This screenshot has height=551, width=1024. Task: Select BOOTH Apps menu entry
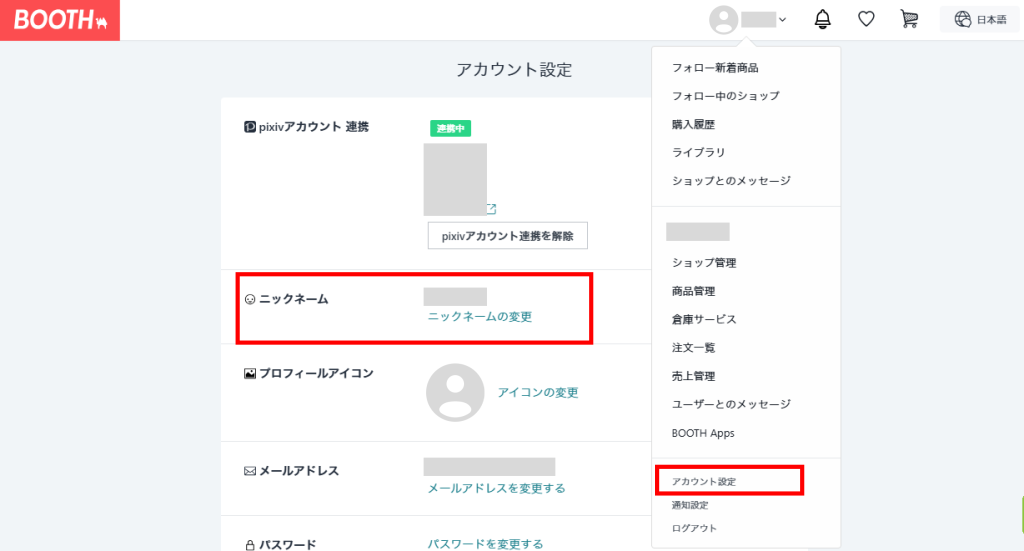703,433
